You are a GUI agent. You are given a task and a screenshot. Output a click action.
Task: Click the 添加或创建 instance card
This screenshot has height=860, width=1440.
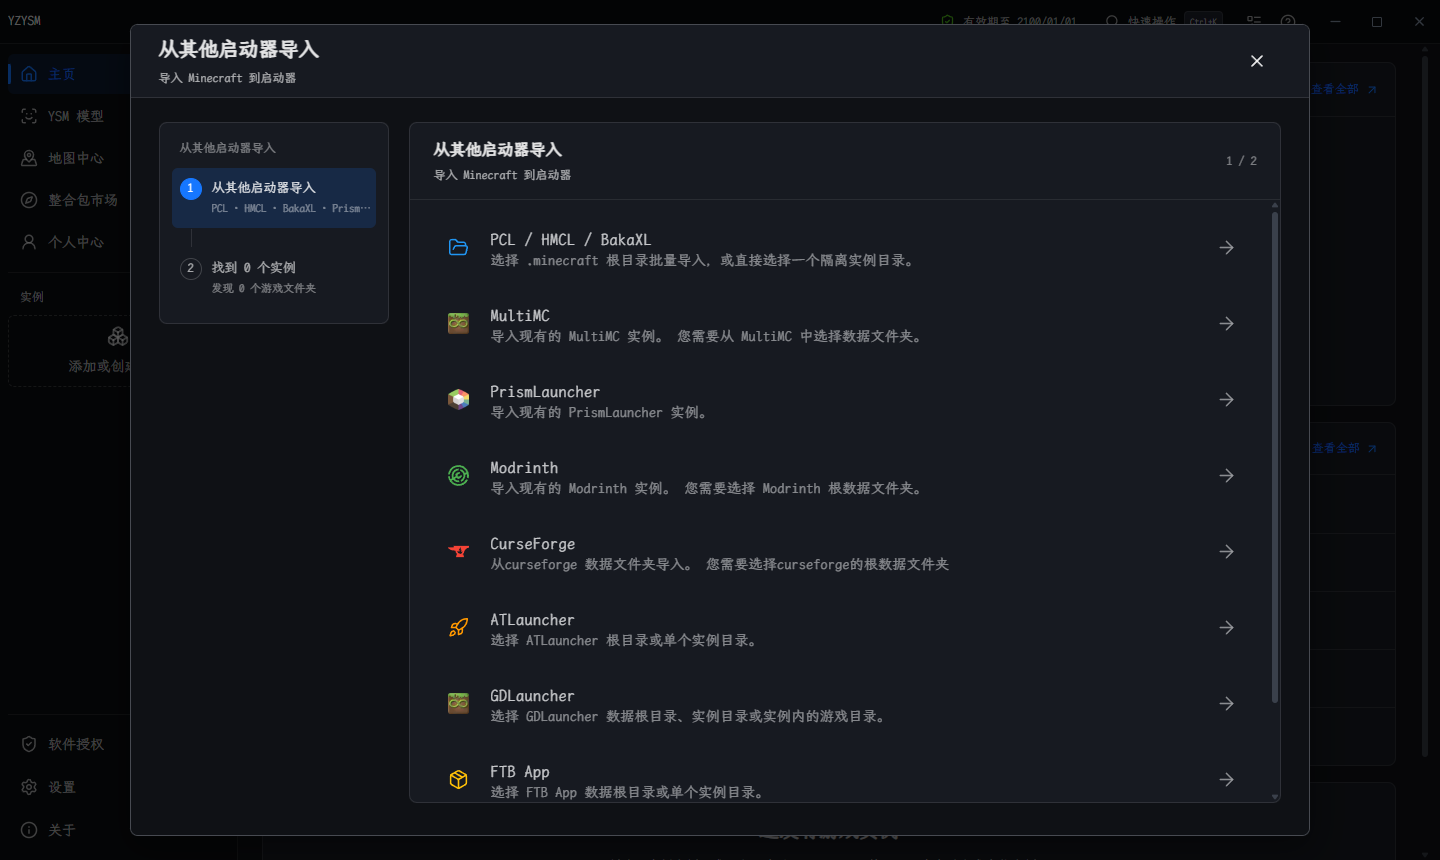69,351
